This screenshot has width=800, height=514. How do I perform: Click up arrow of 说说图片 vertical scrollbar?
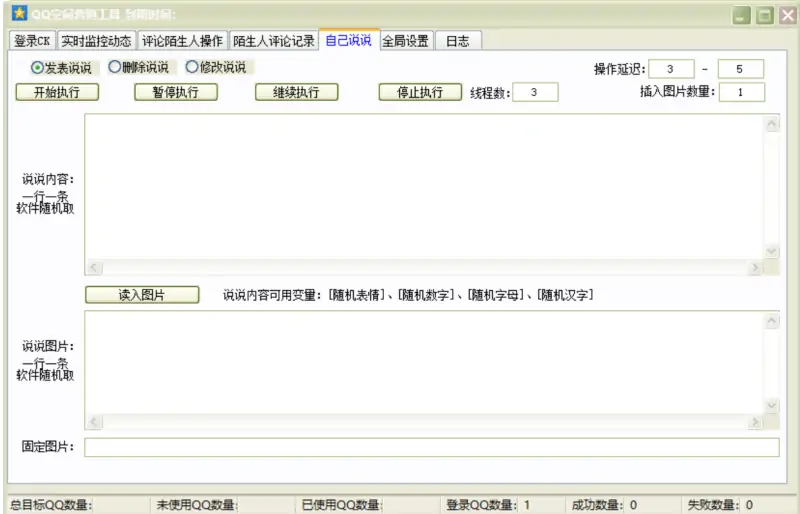point(772,321)
